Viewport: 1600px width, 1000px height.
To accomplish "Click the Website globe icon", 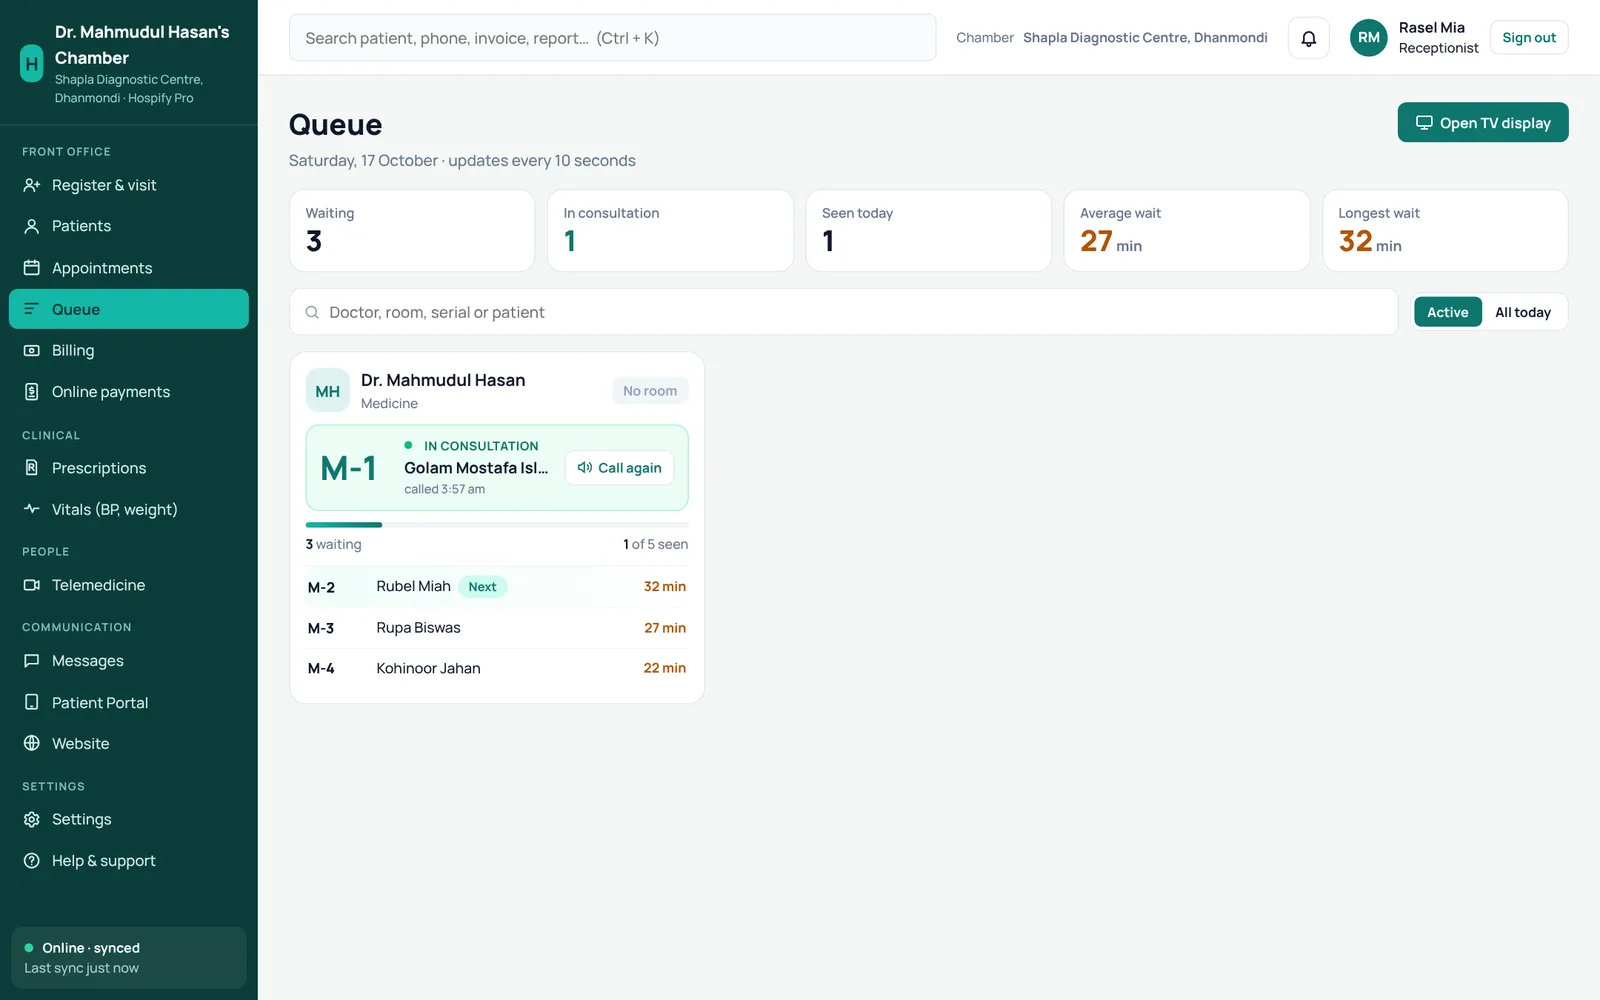I will tap(32, 743).
